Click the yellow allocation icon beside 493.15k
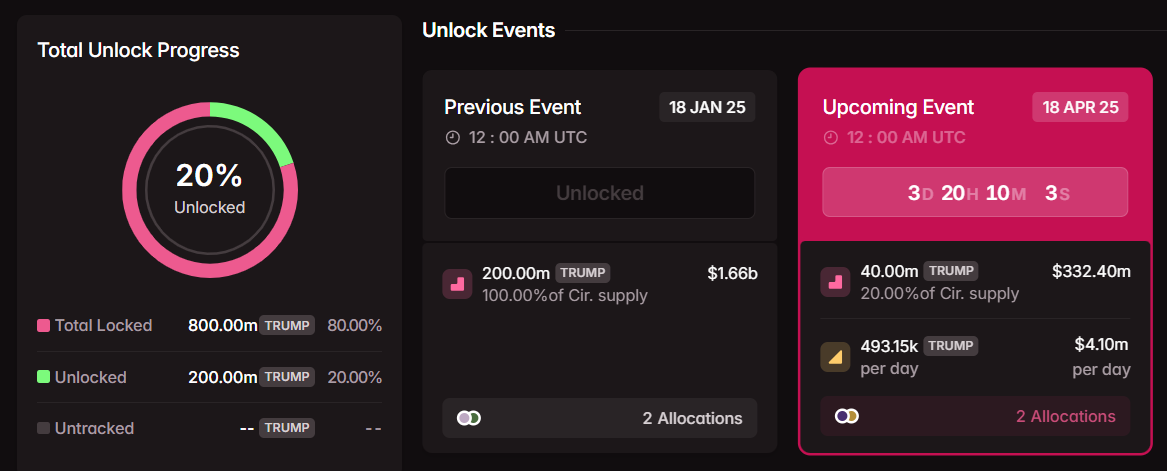1167x471 pixels. [x=835, y=357]
